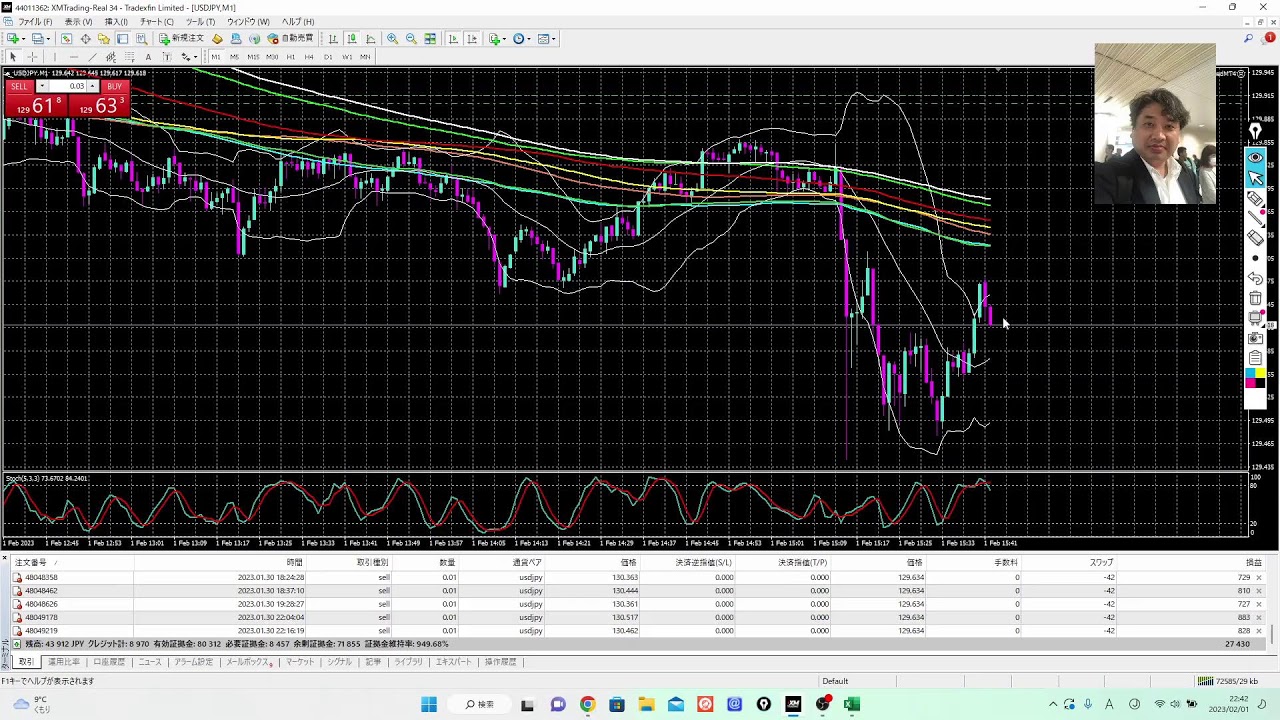Expand the chart template dropdown
The height and width of the screenshot is (720, 1280).
tap(553, 39)
